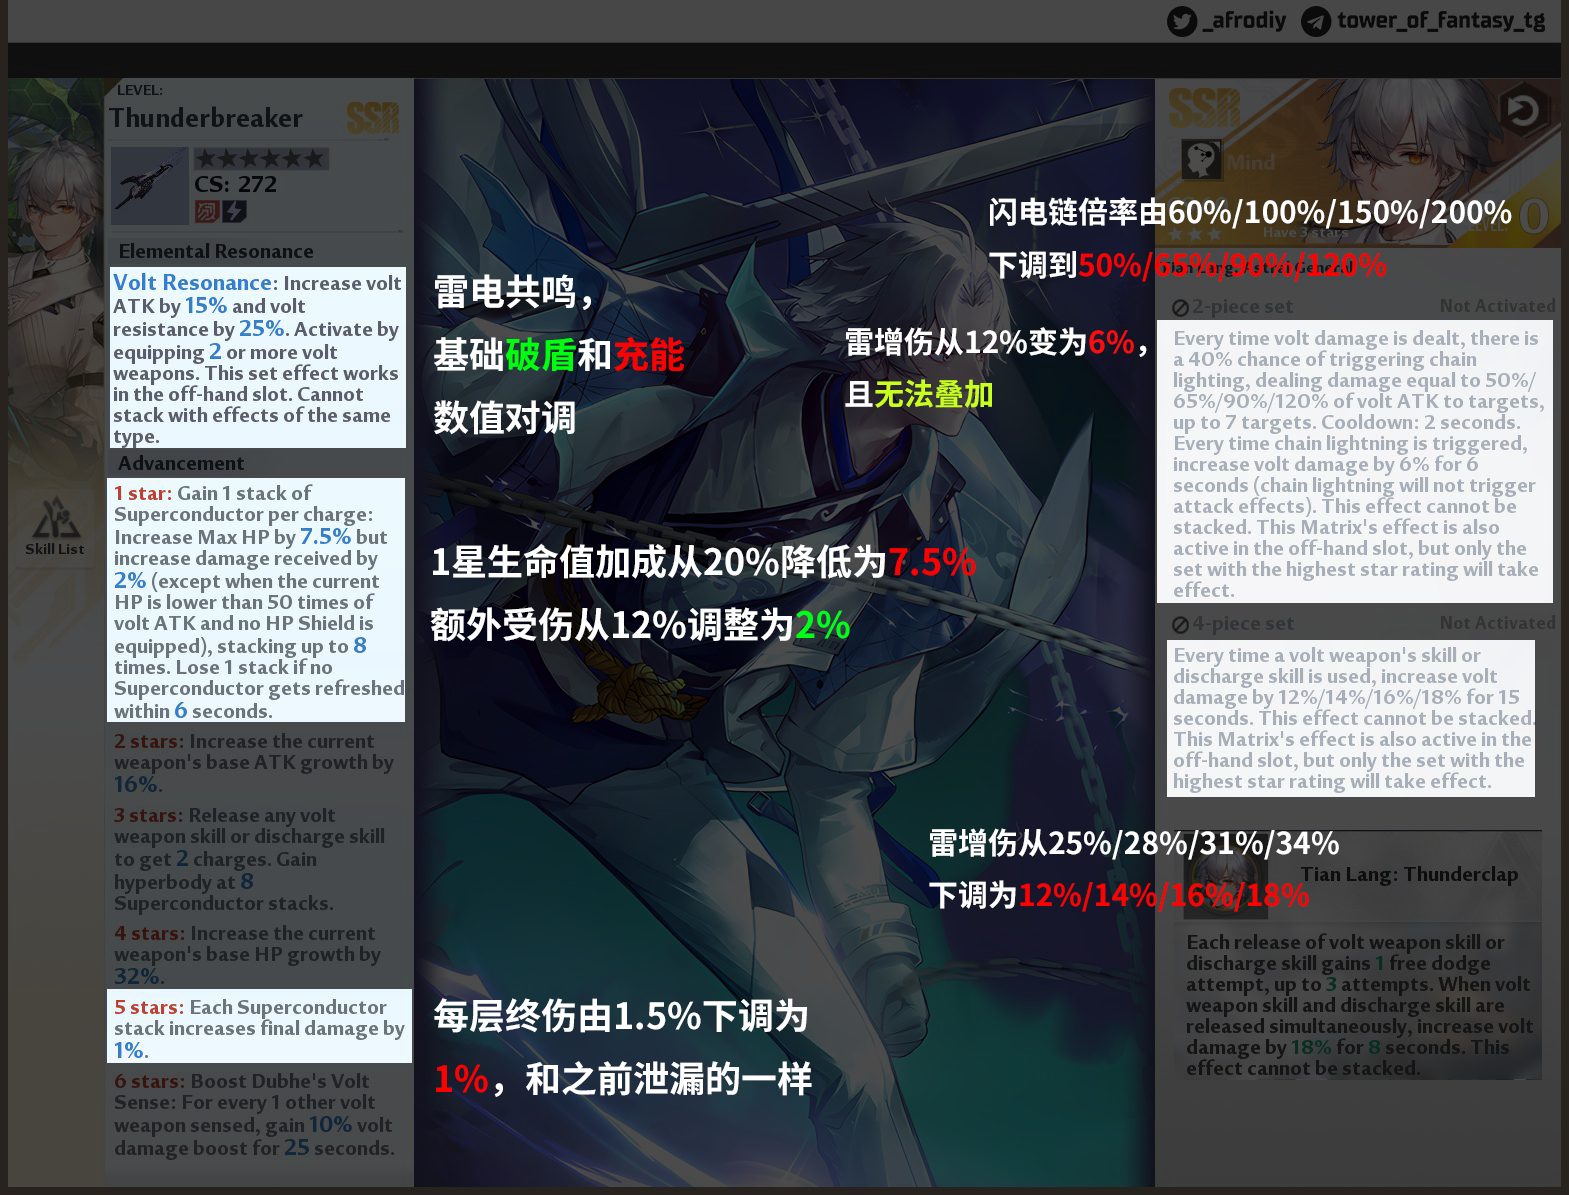
Task: Click the _afrodiy Twitter handle
Action: coord(1244,20)
